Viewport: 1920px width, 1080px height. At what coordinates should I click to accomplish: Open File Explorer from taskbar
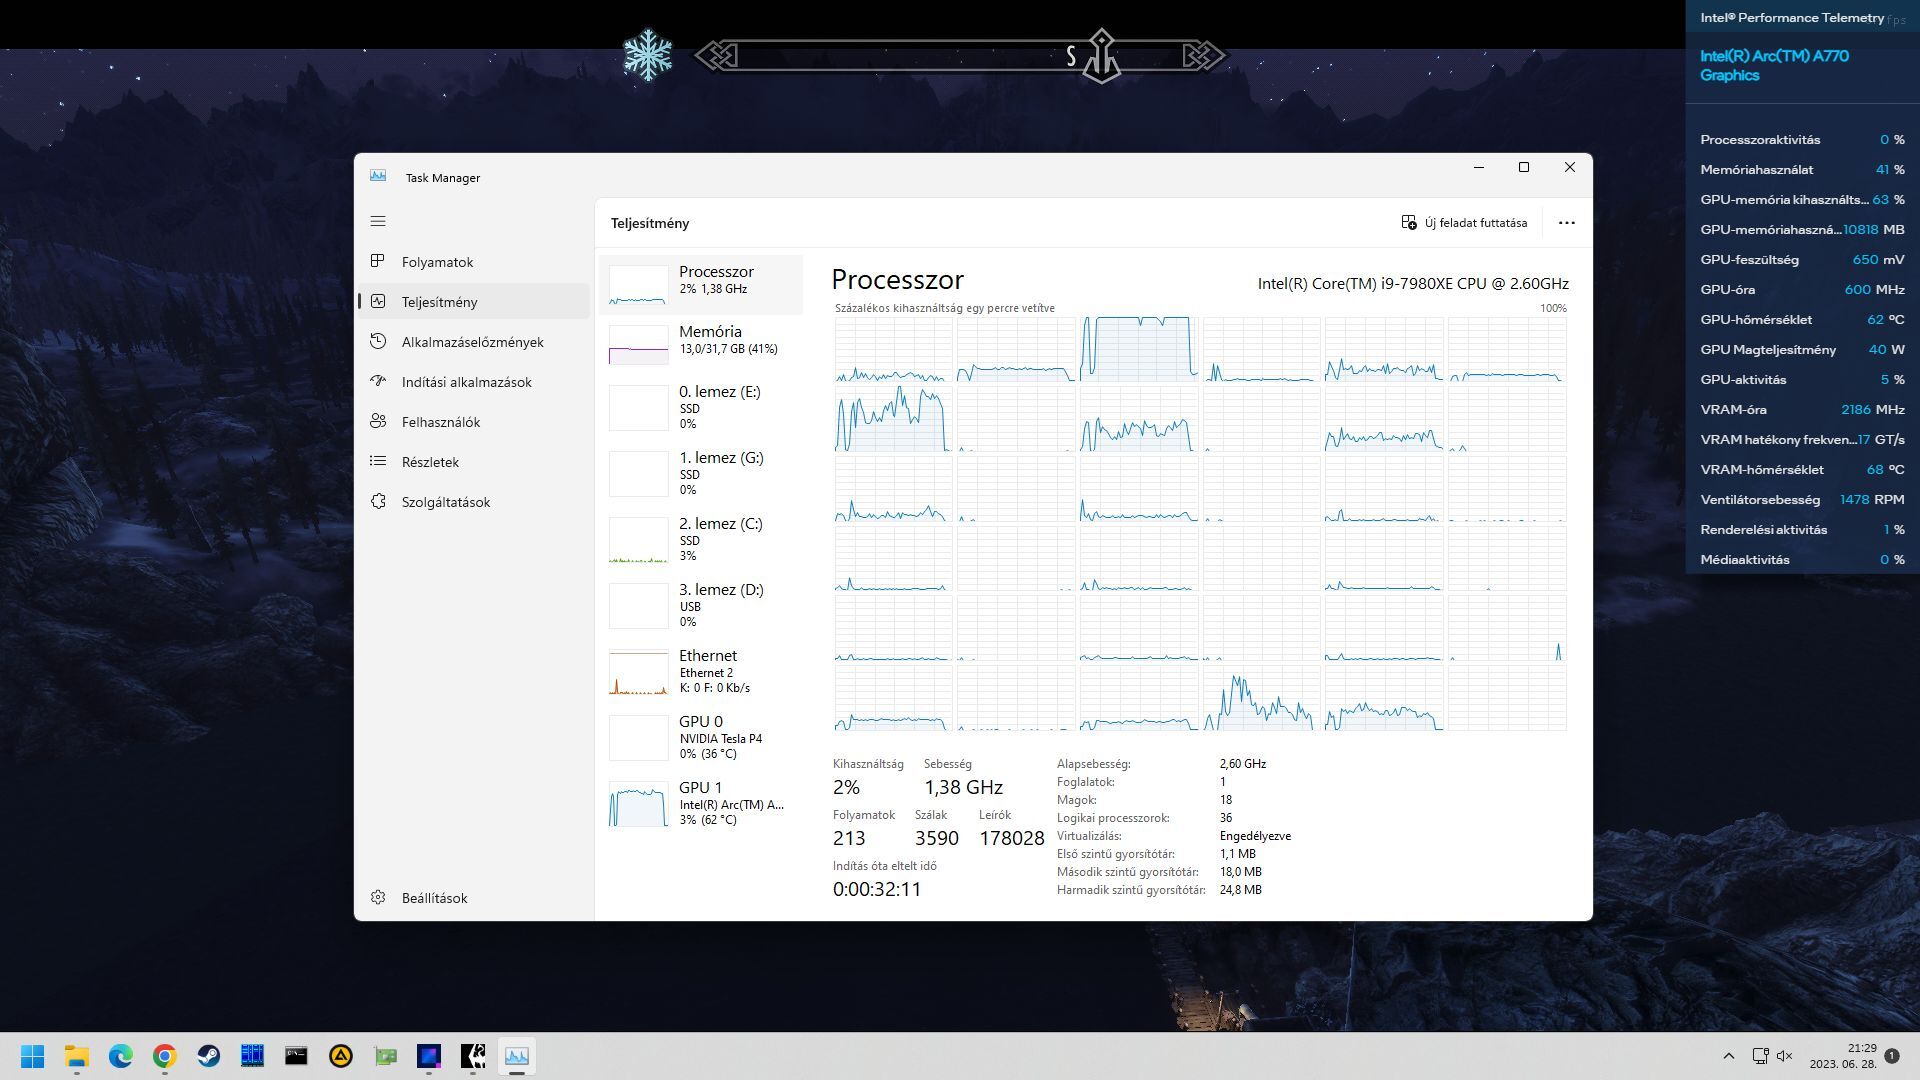pos(77,1056)
